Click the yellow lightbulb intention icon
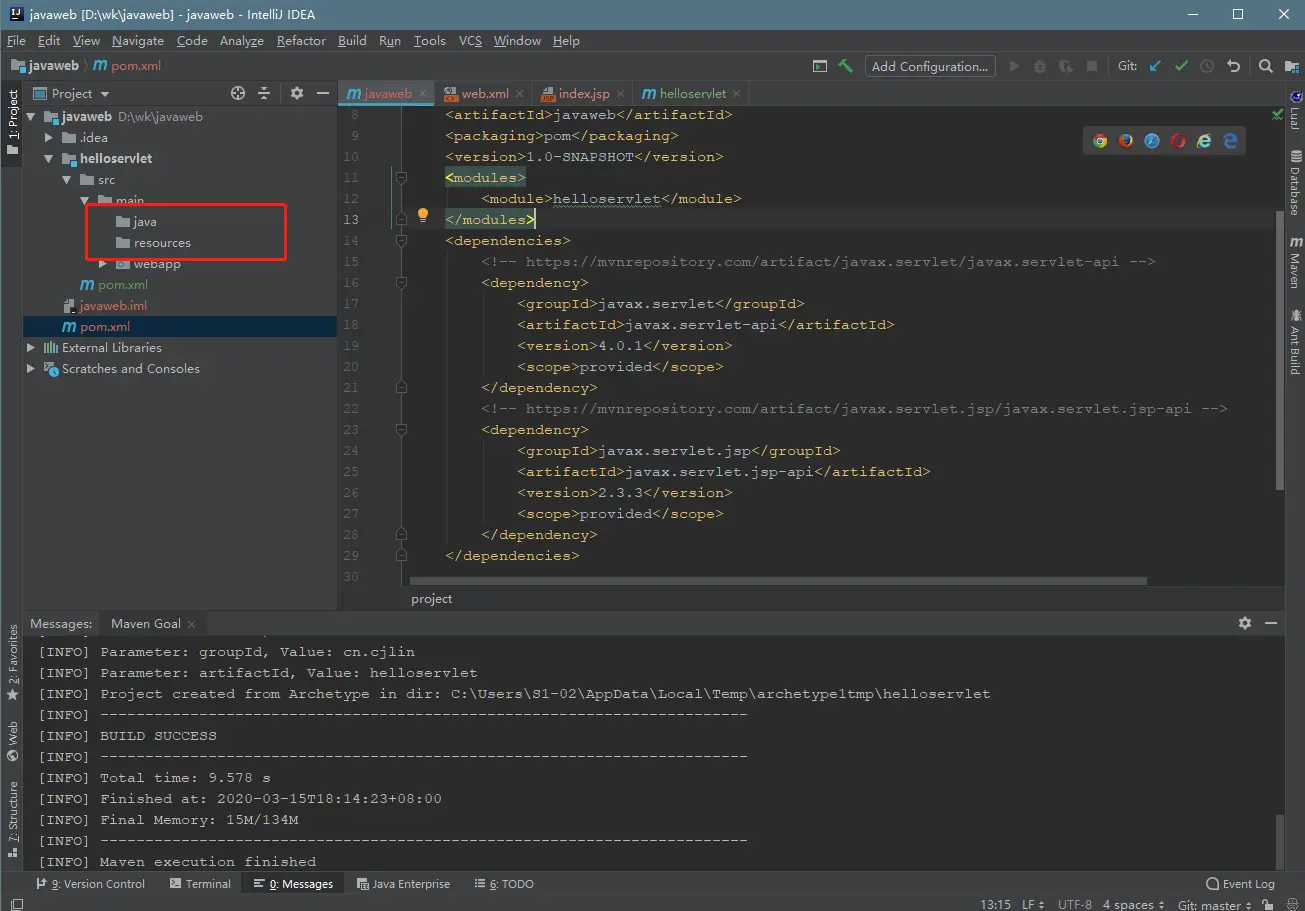1305x911 pixels. [423, 215]
